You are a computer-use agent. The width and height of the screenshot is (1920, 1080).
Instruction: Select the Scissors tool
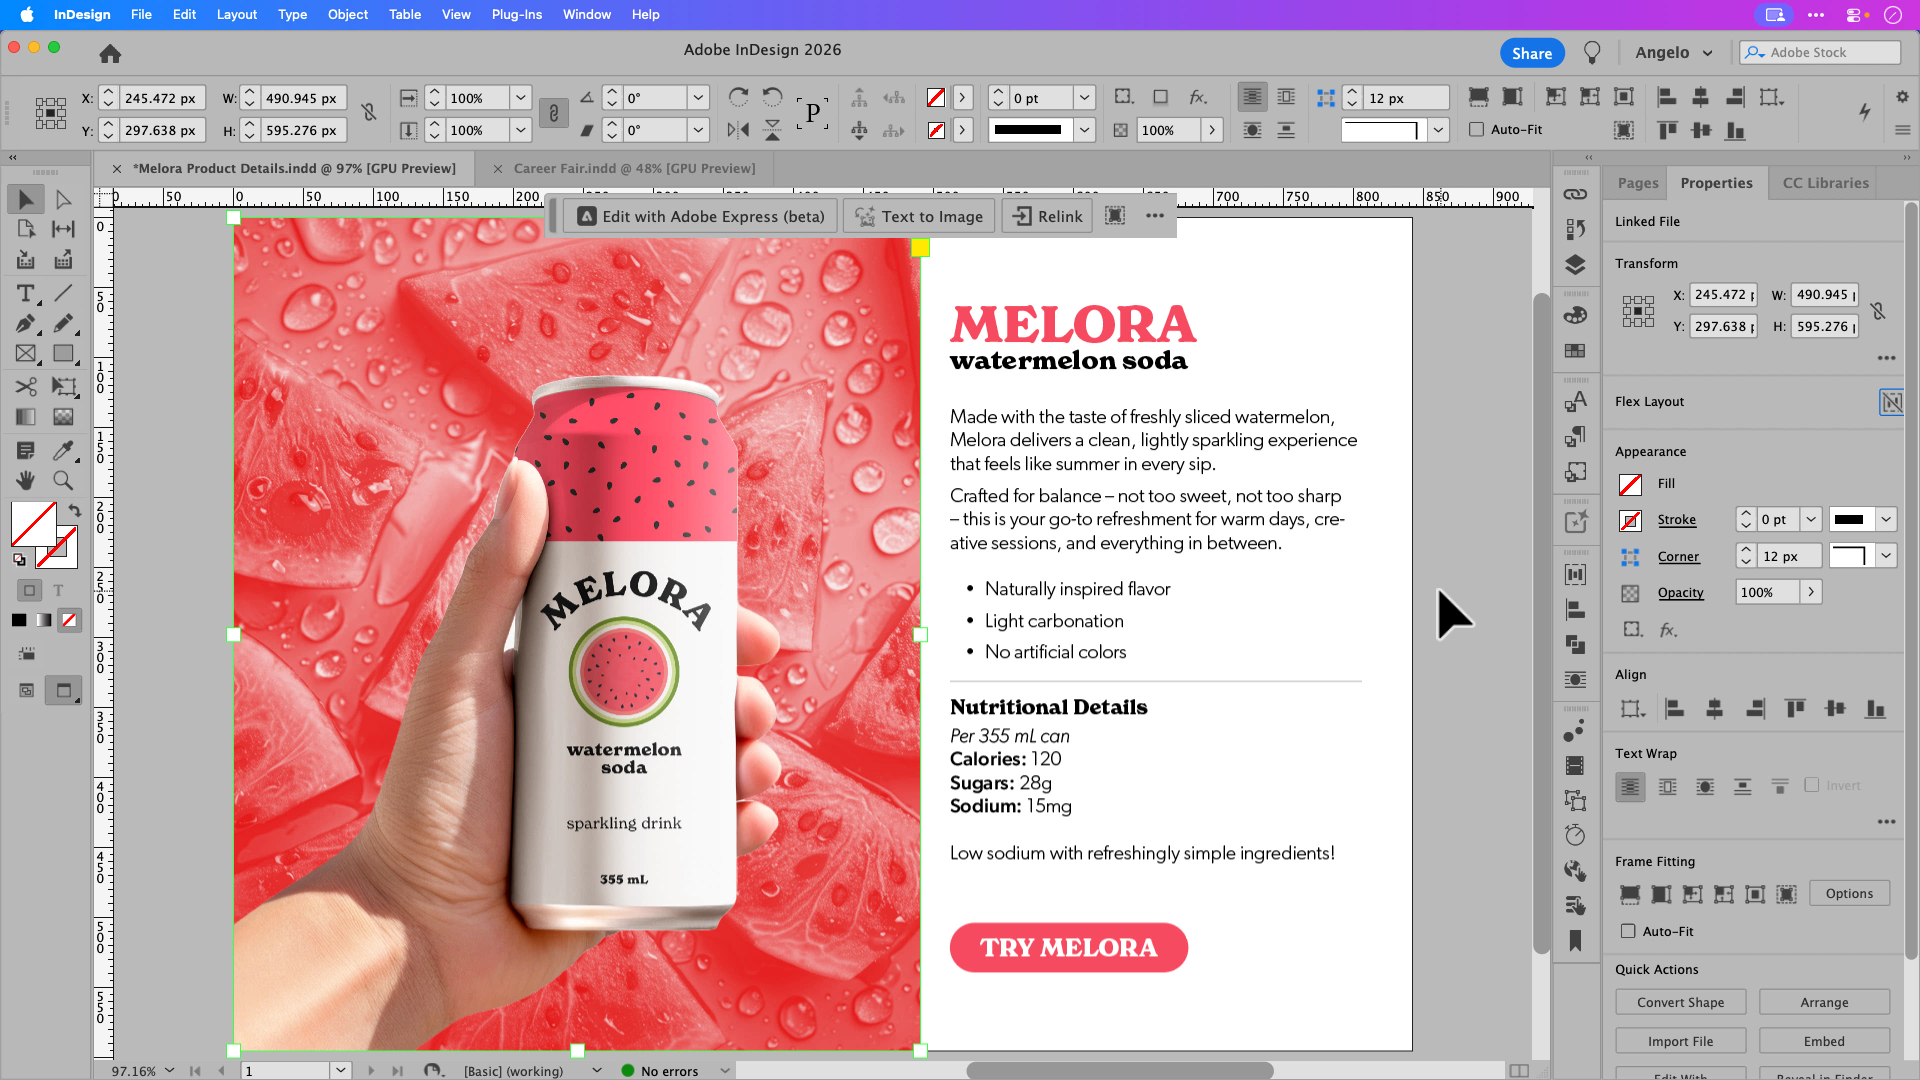[26, 386]
